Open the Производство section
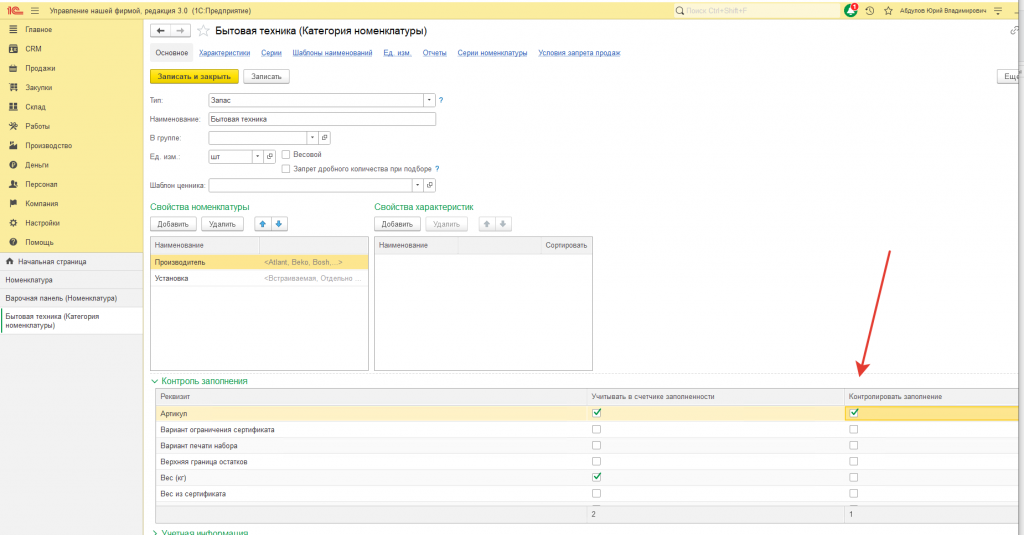This screenshot has width=1024, height=535. (x=48, y=146)
